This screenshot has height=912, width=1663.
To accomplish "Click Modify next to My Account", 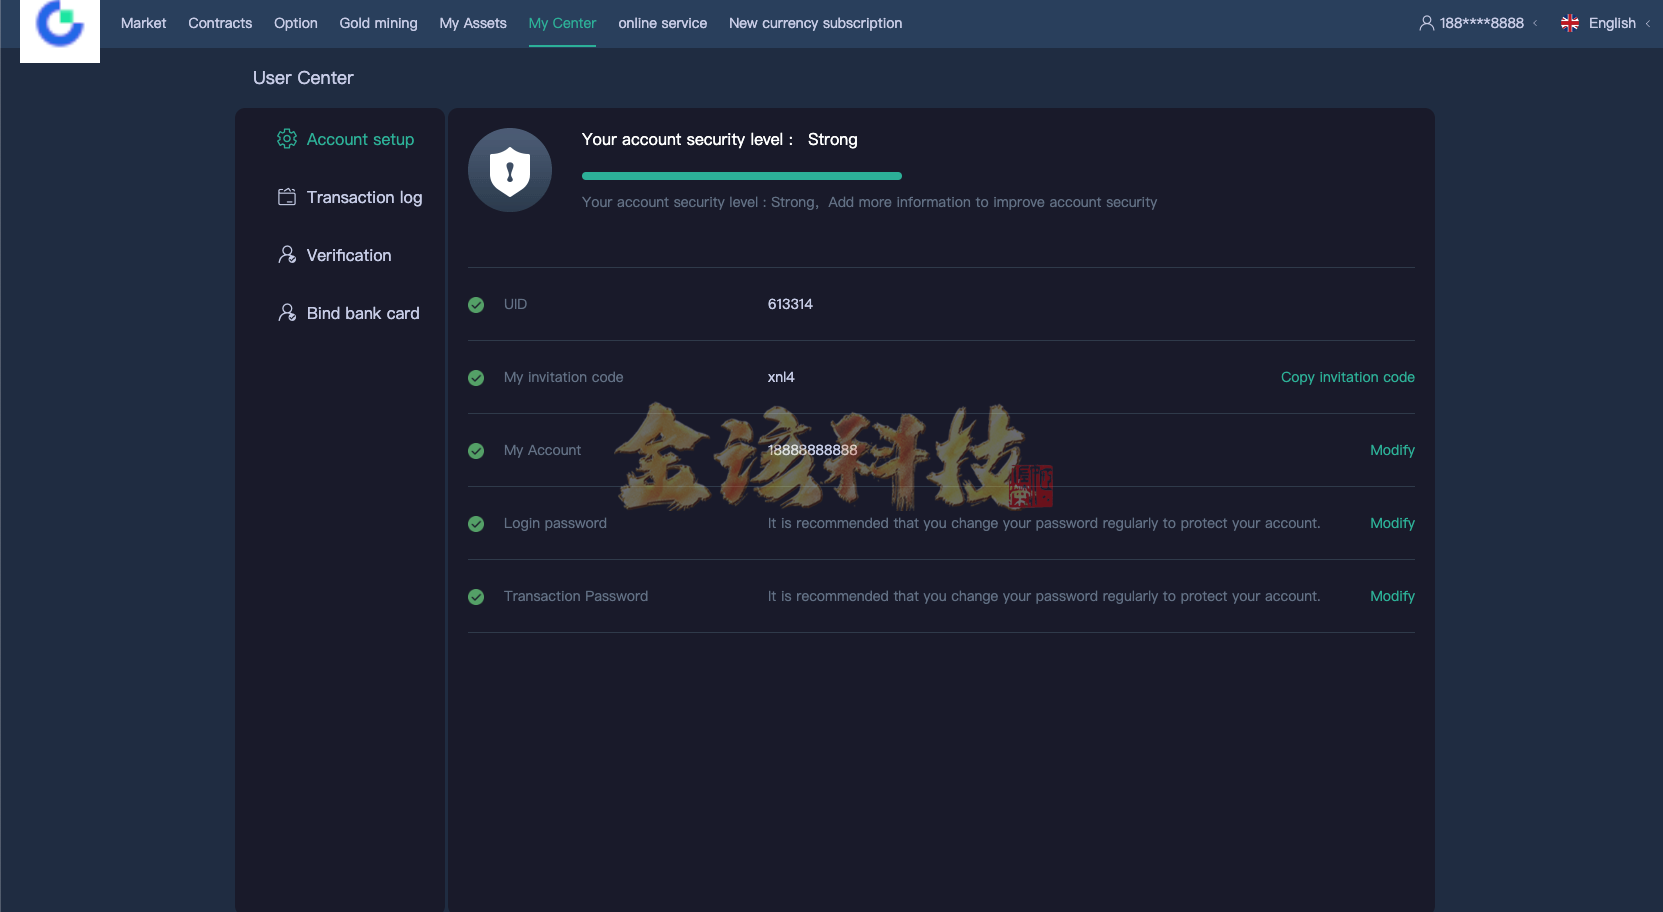I will coord(1392,450).
